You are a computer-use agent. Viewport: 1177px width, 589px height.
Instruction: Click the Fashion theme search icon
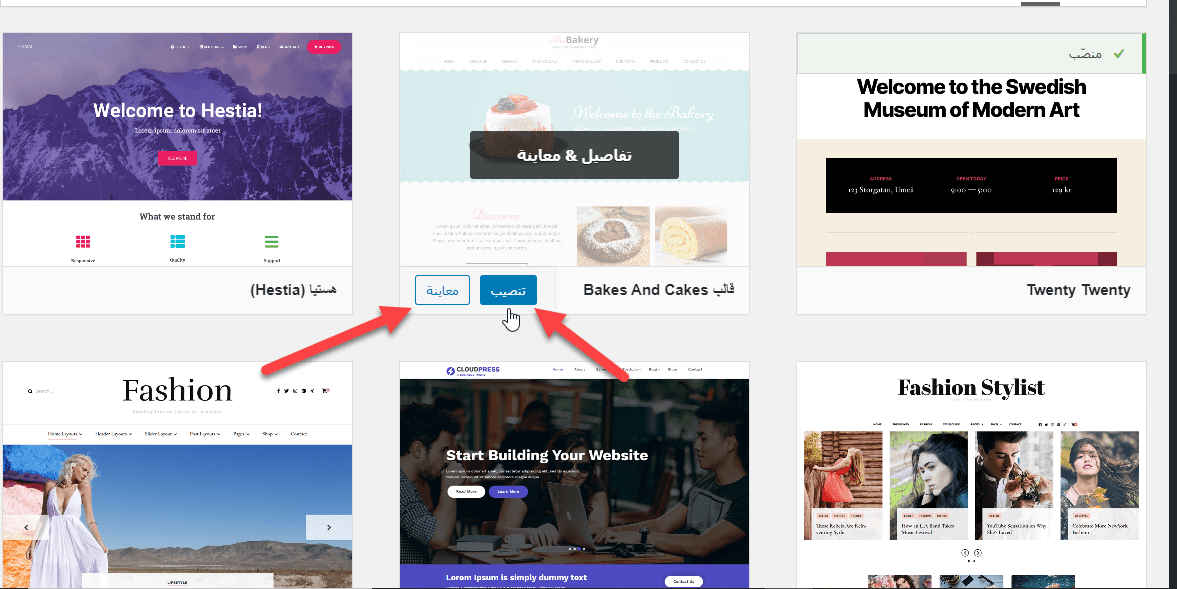click(x=30, y=391)
